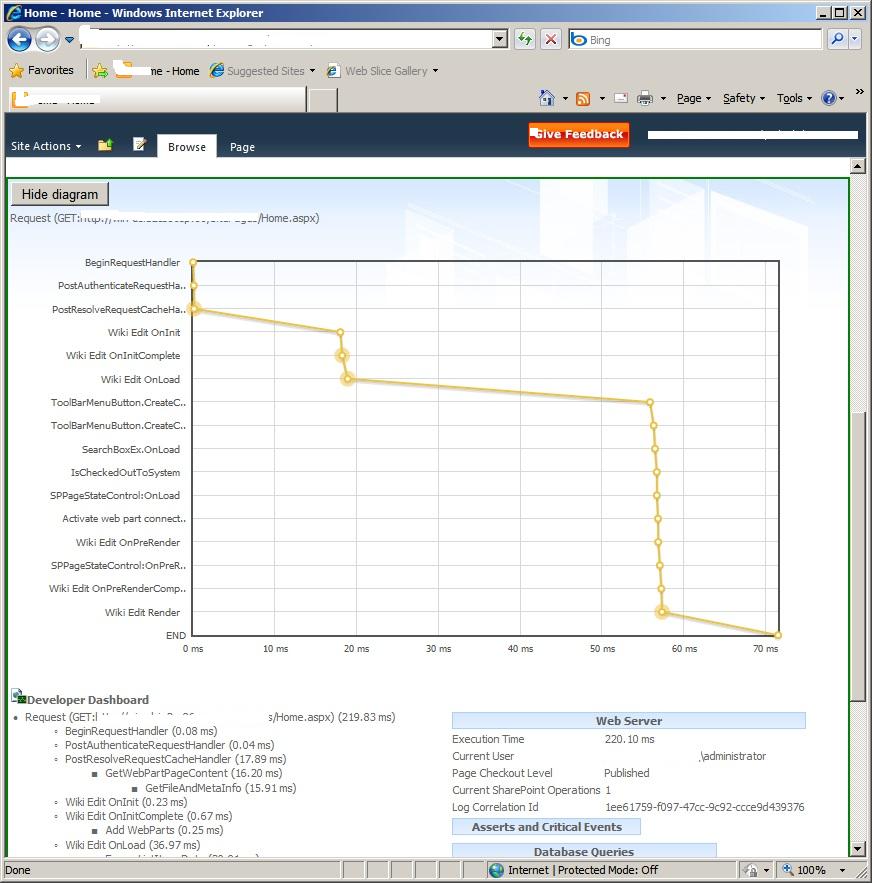Expand the address bar dropdown
Image resolution: width=872 pixels, height=883 pixels.
click(x=500, y=39)
